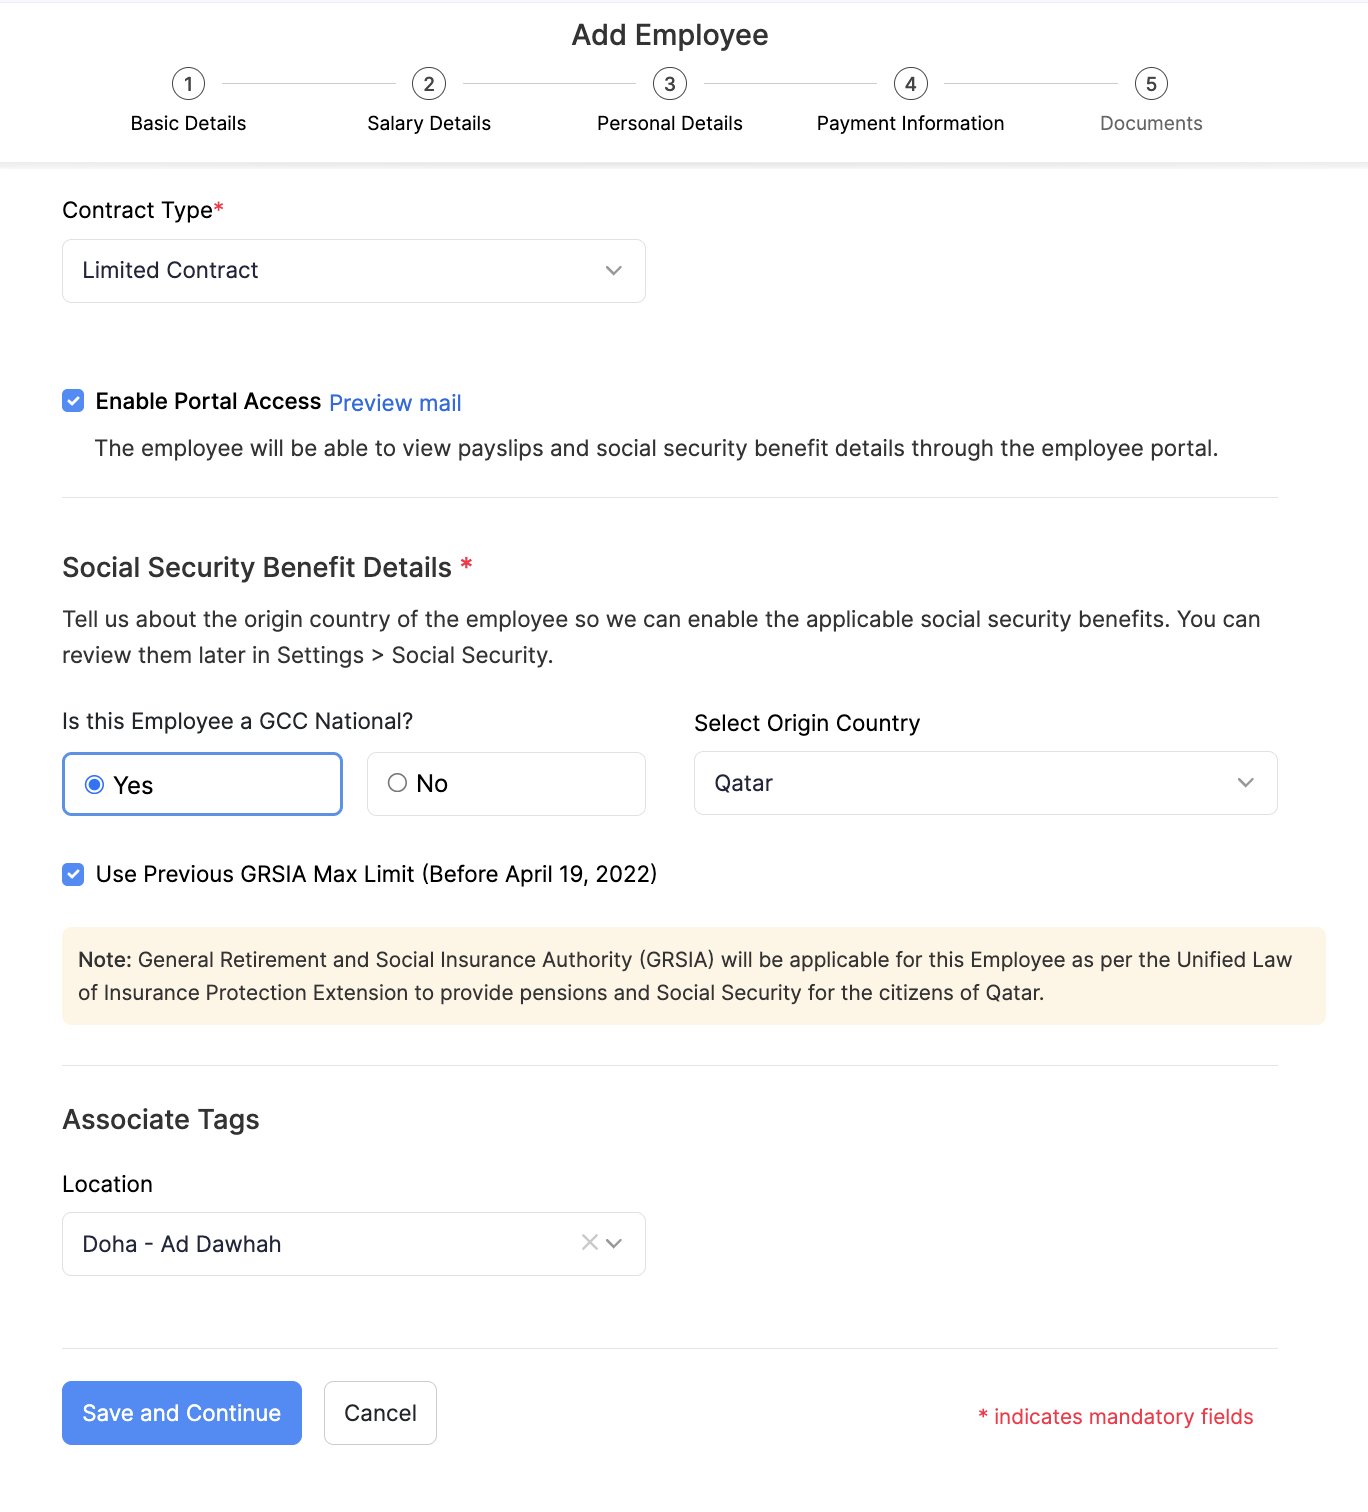Open Select Origin Country dropdown
The image size is (1368, 1512).
(986, 783)
